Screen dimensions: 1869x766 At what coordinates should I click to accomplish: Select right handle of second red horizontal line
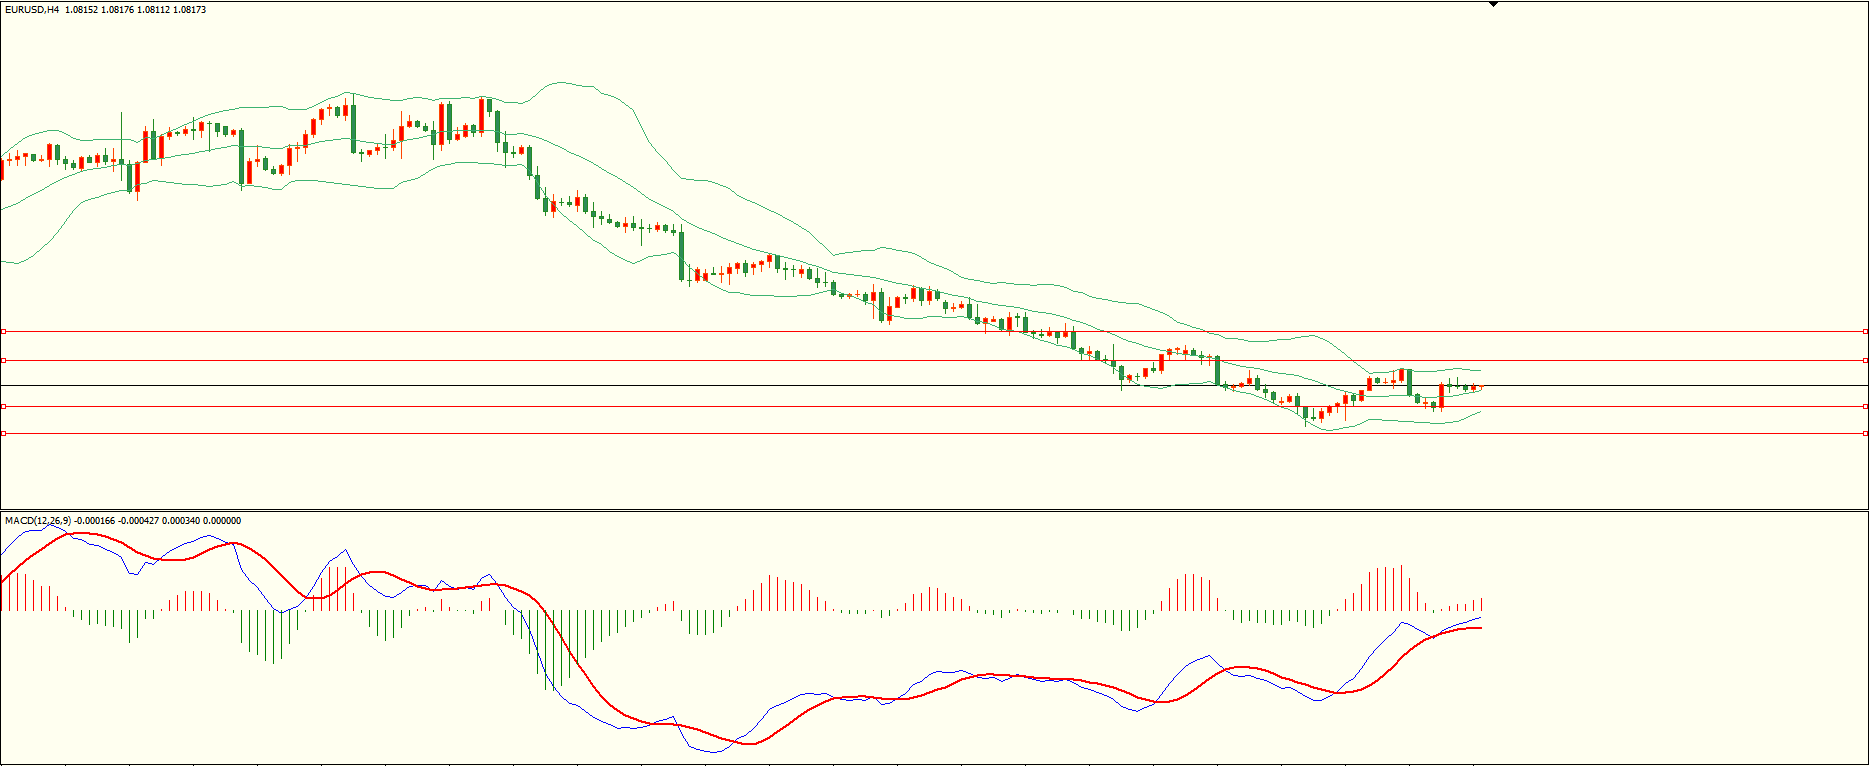click(1866, 360)
